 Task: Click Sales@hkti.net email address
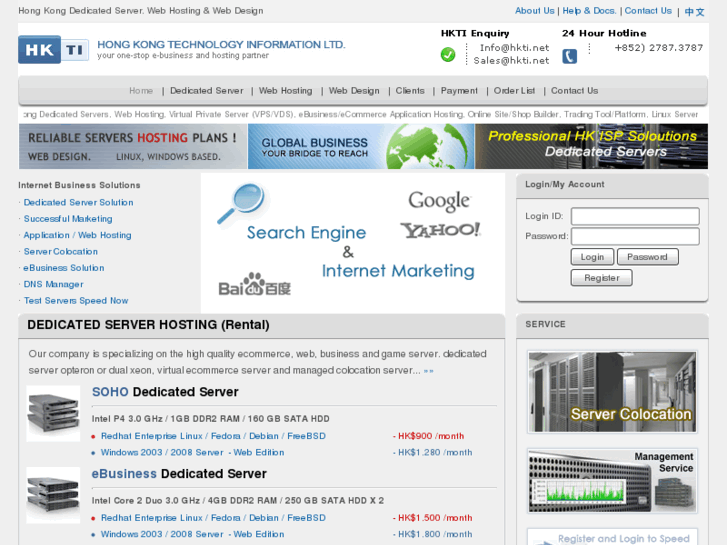click(x=511, y=61)
